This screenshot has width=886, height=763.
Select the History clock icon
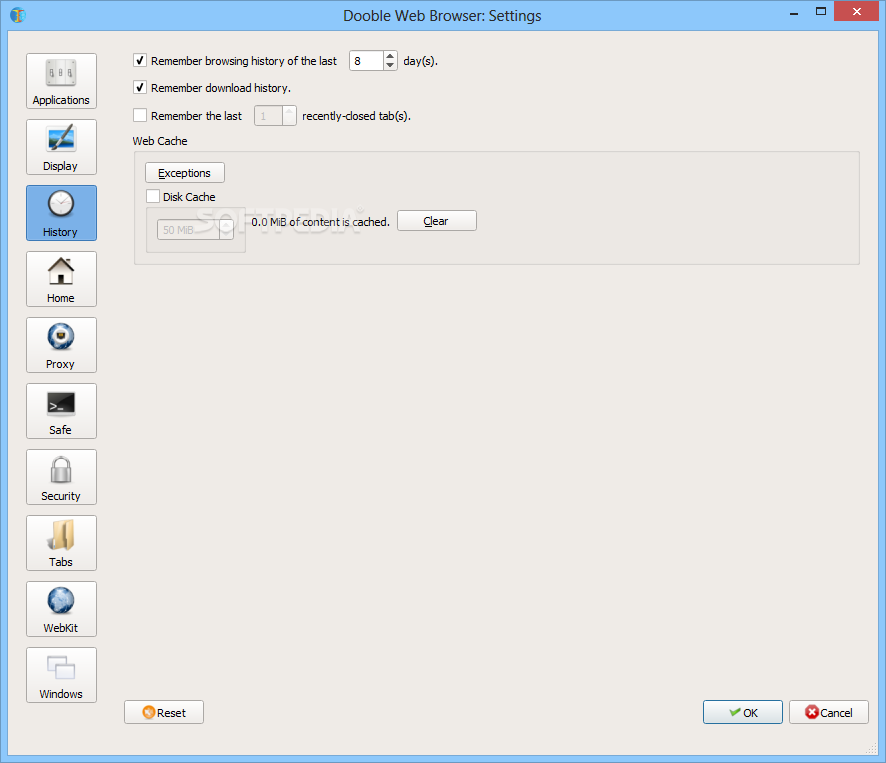pos(61,204)
